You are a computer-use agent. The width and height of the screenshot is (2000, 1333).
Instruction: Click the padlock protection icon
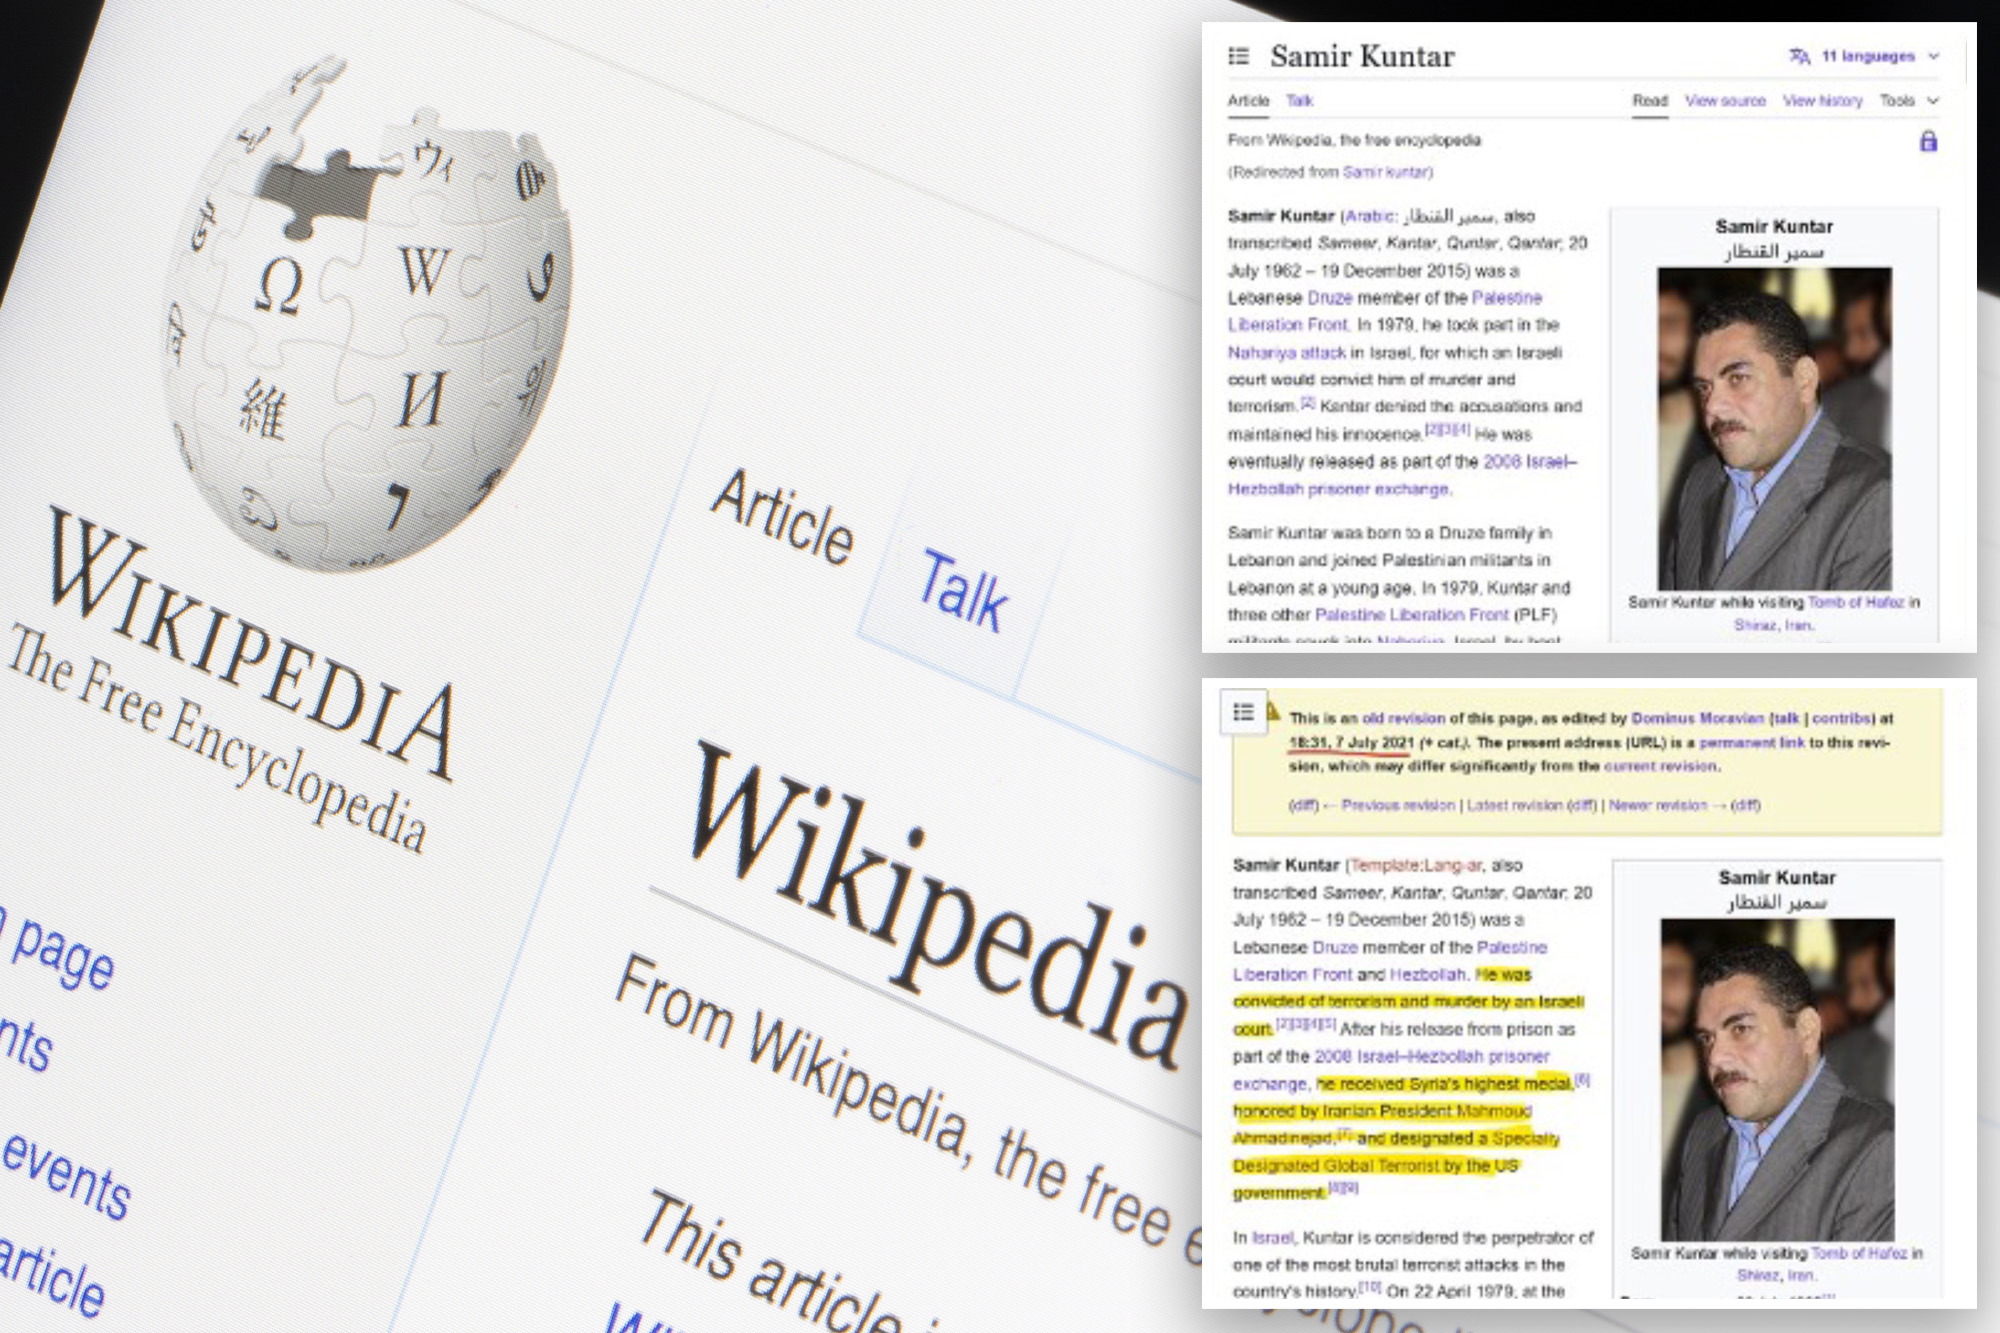(1928, 141)
